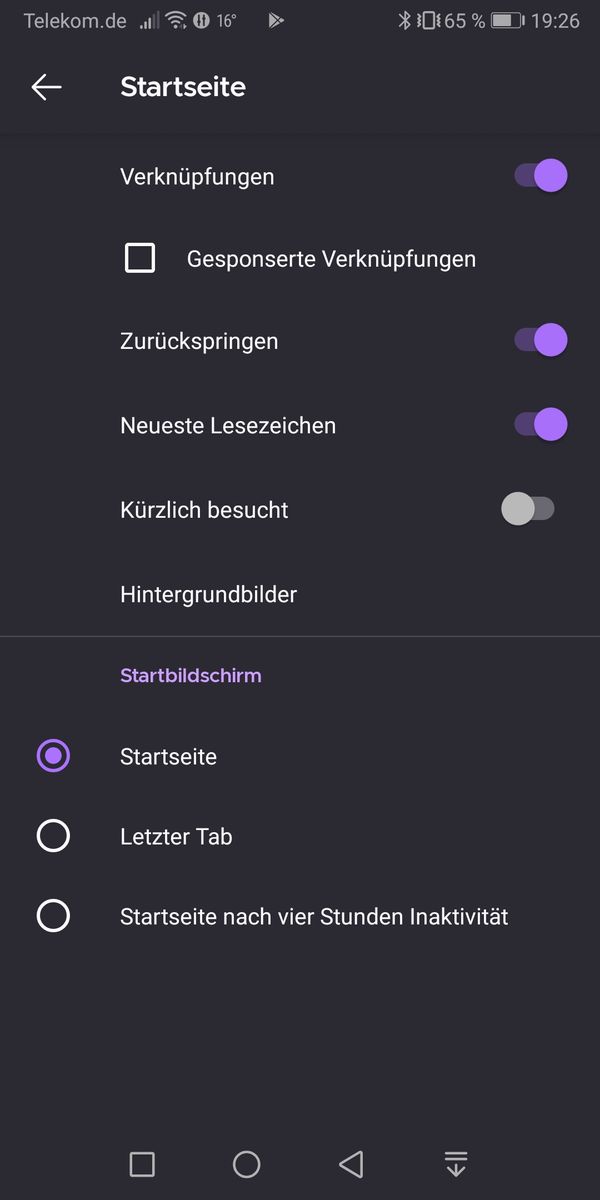
Task: Disable the Verknüpfungen toggle
Action: [x=541, y=177]
